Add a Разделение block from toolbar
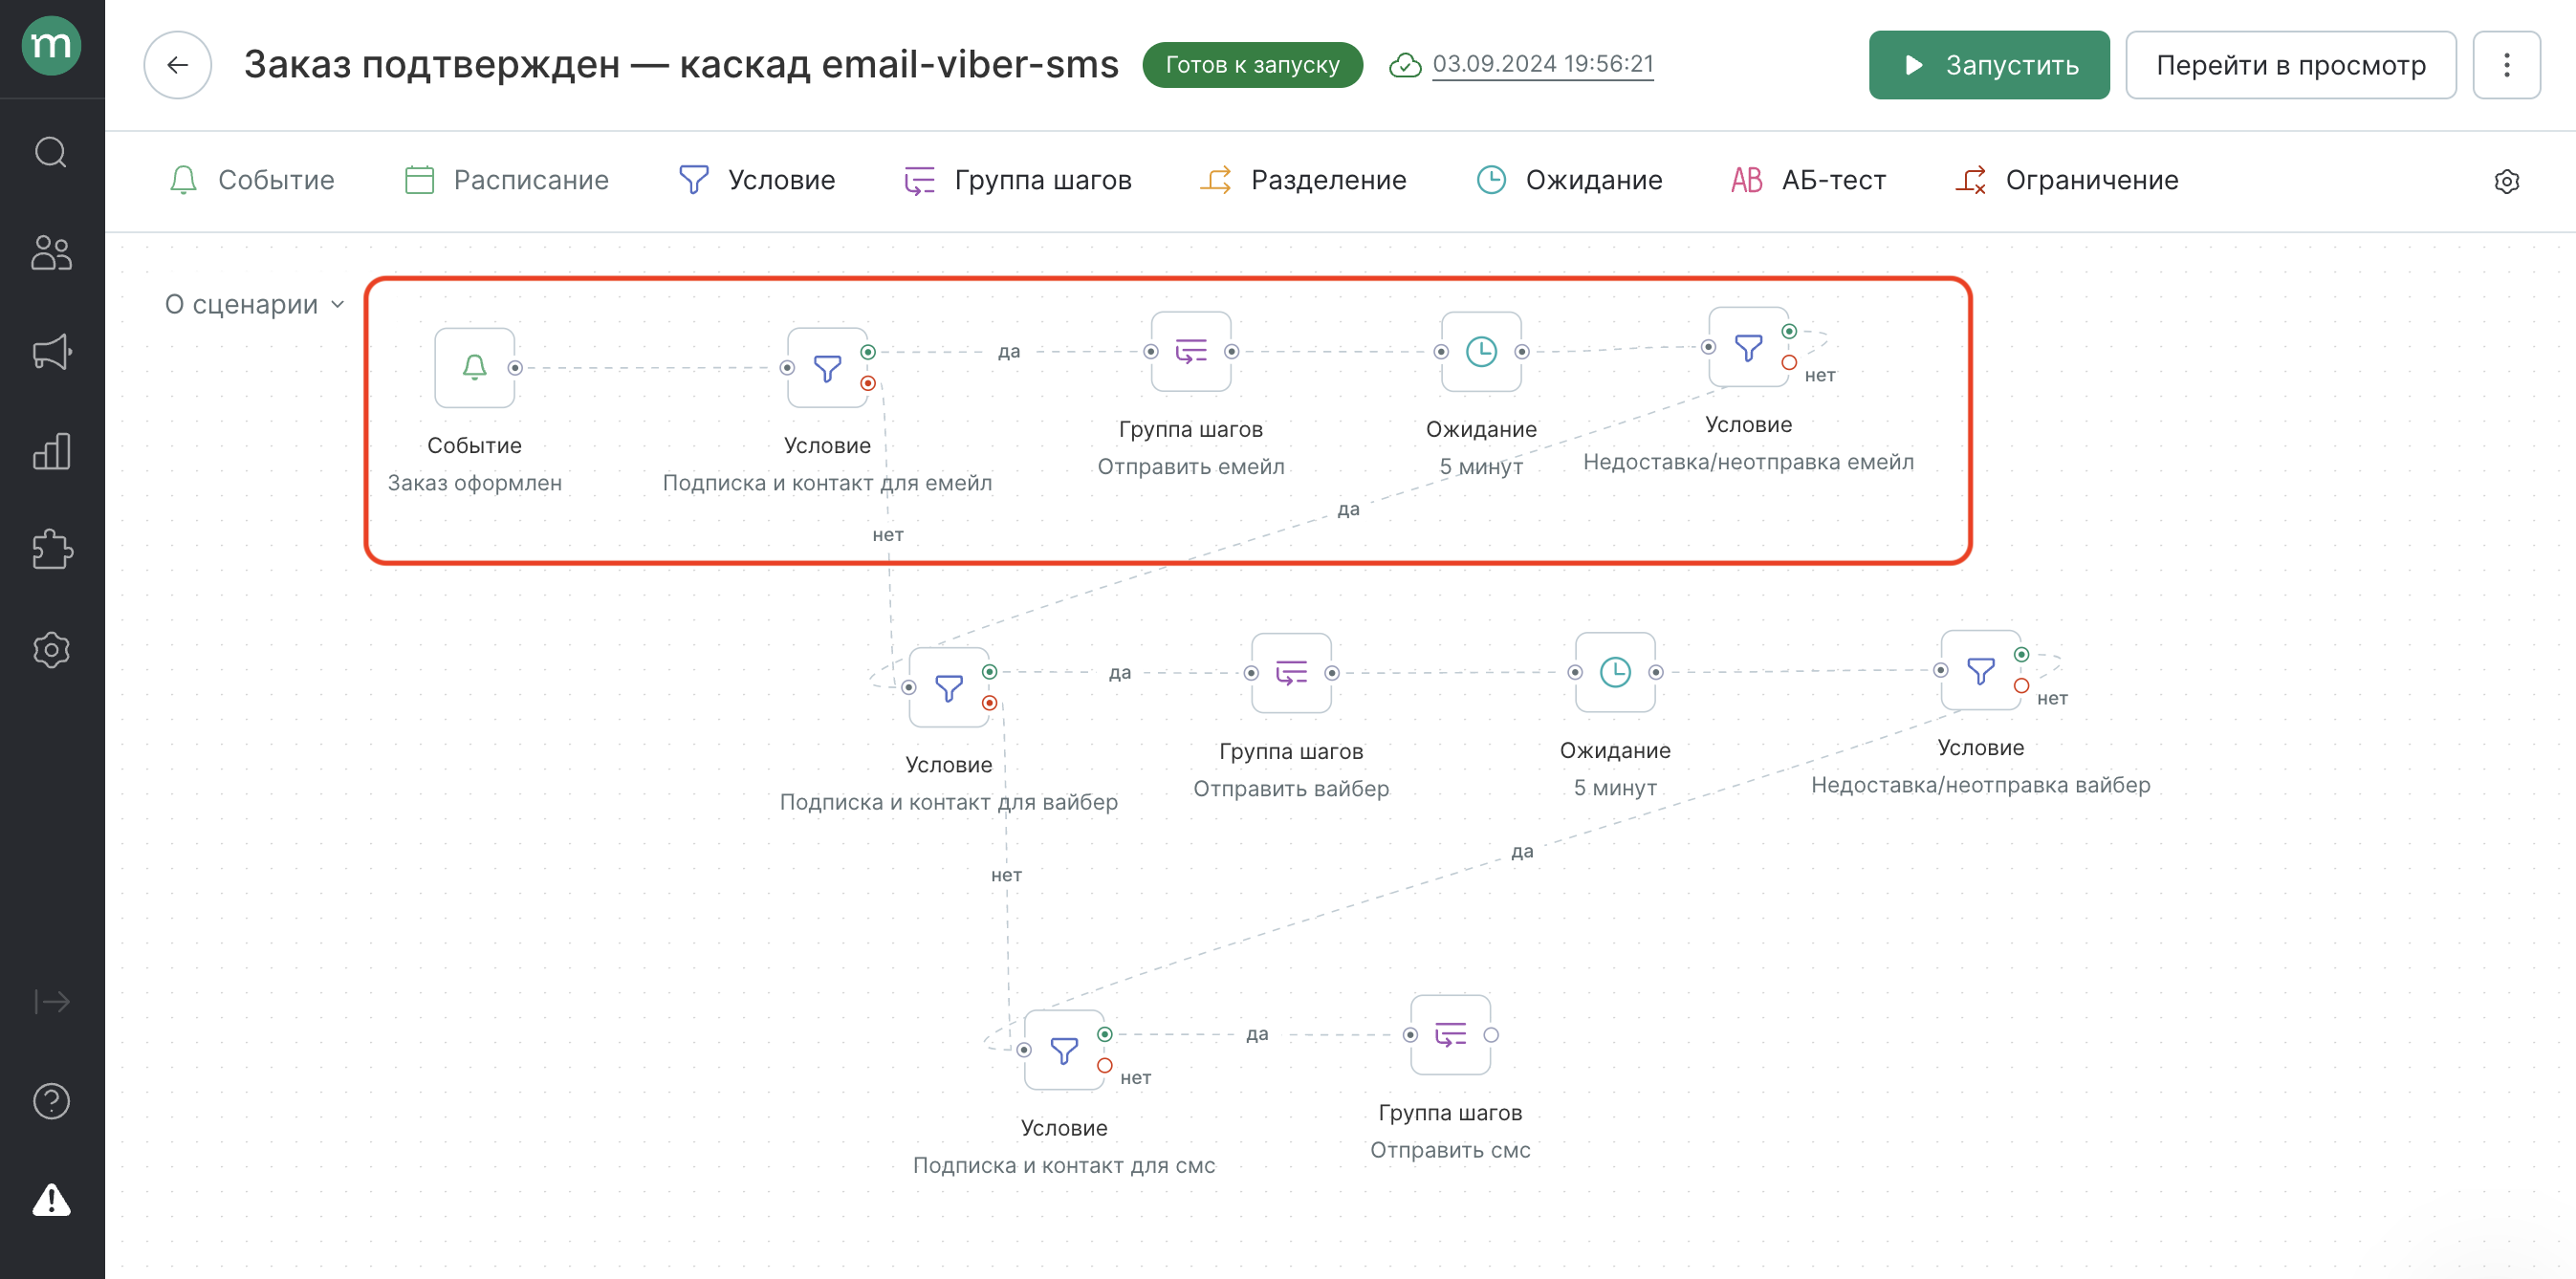This screenshot has width=2576, height=1279. click(x=1303, y=180)
